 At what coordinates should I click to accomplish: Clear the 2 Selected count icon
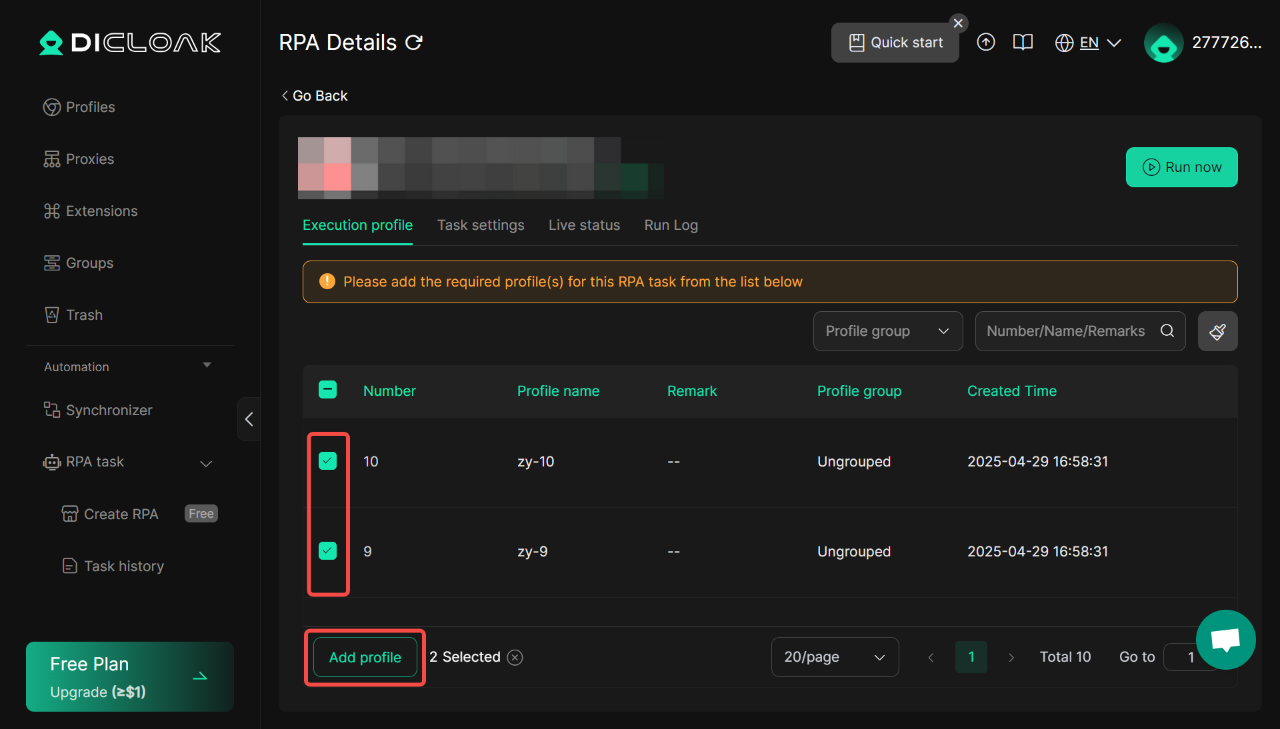point(515,657)
